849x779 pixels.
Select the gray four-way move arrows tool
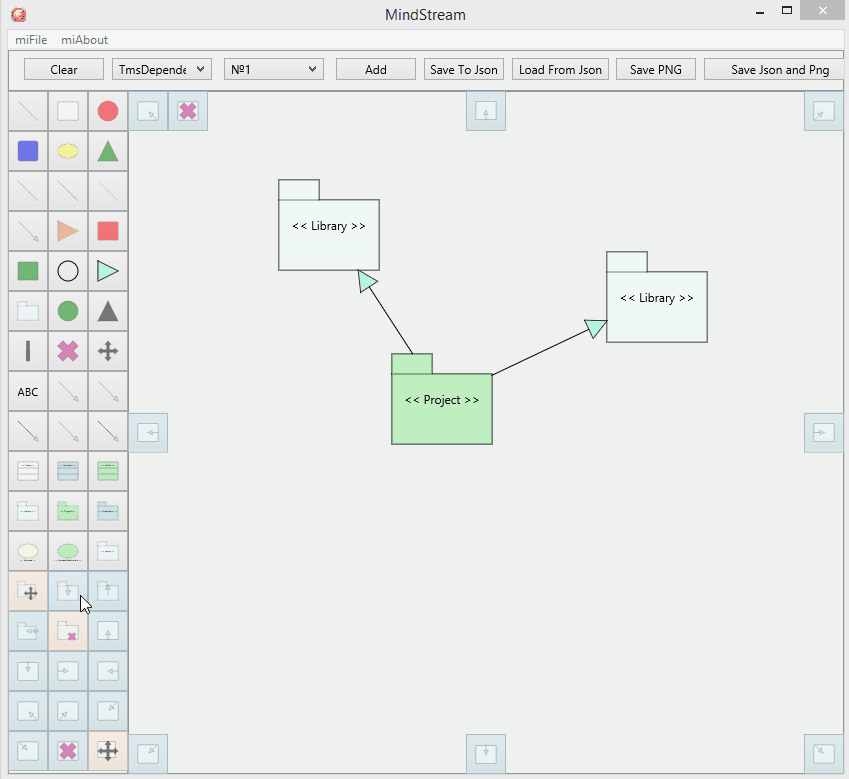[108, 351]
